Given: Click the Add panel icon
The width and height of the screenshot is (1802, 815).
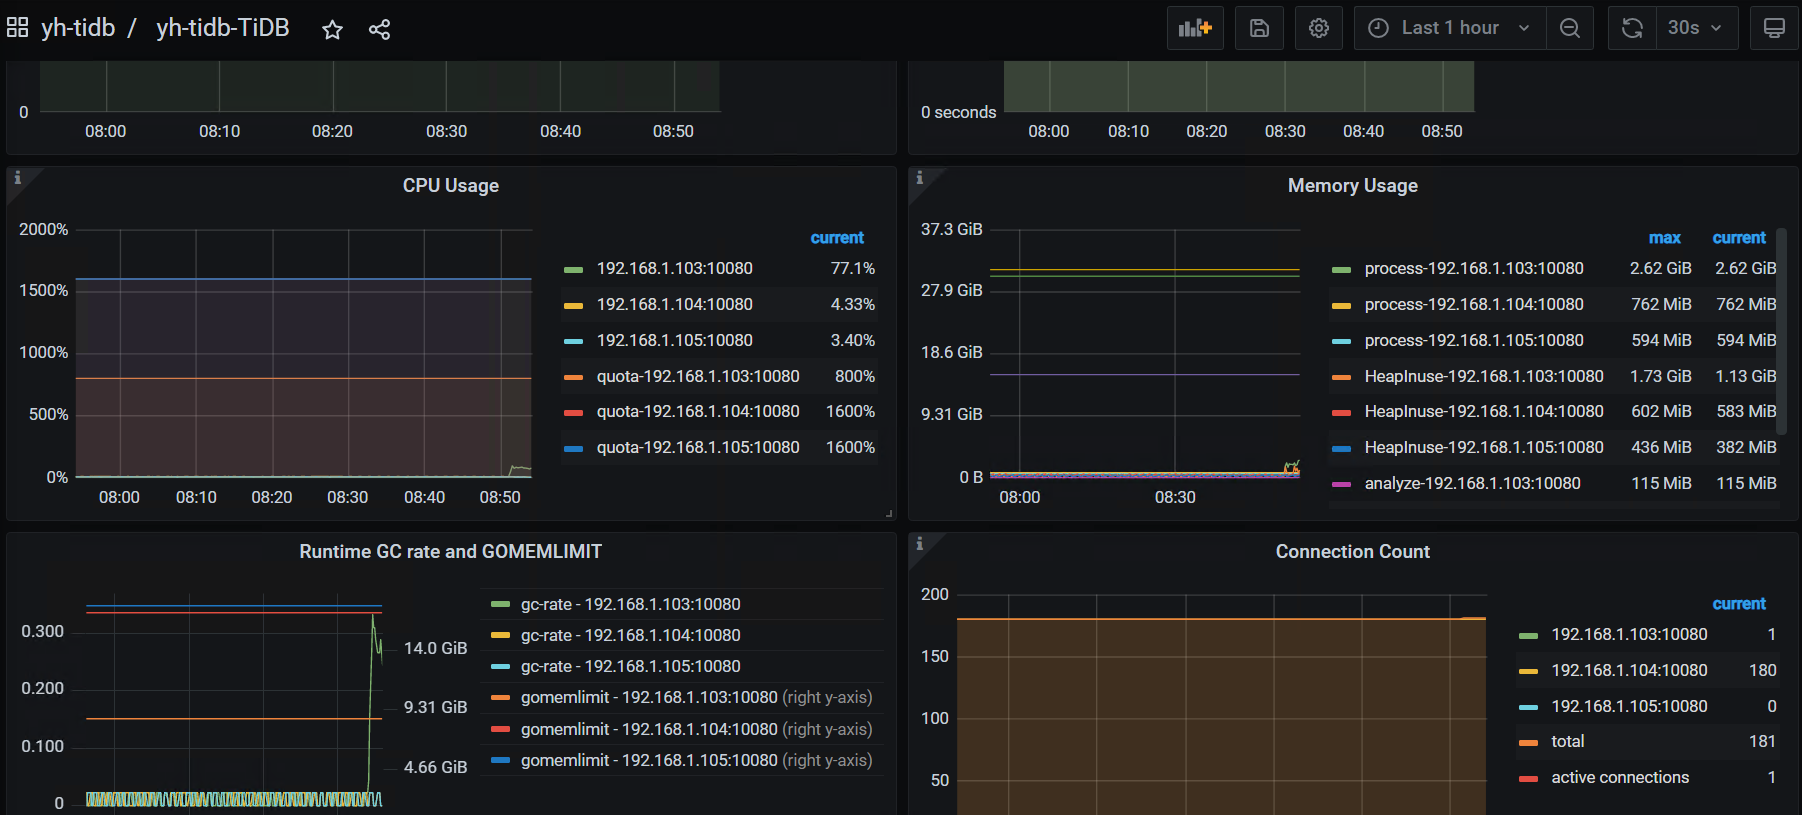Looking at the screenshot, I should [x=1195, y=28].
